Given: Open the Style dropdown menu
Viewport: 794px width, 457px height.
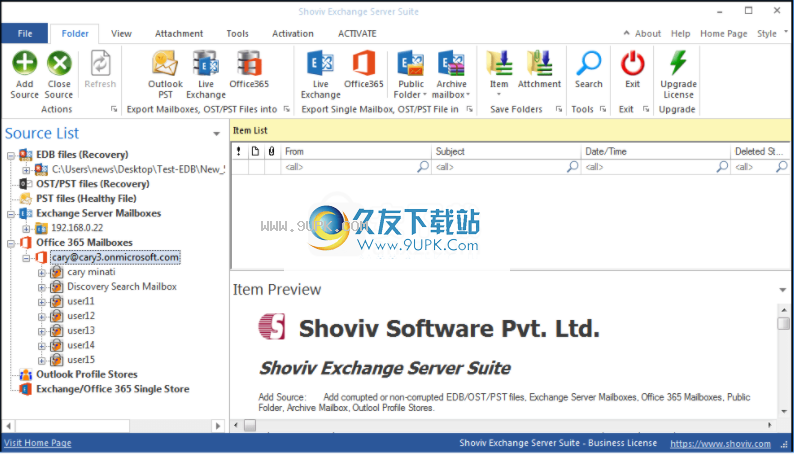Looking at the screenshot, I should pyautogui.click(x=772, y=33).
